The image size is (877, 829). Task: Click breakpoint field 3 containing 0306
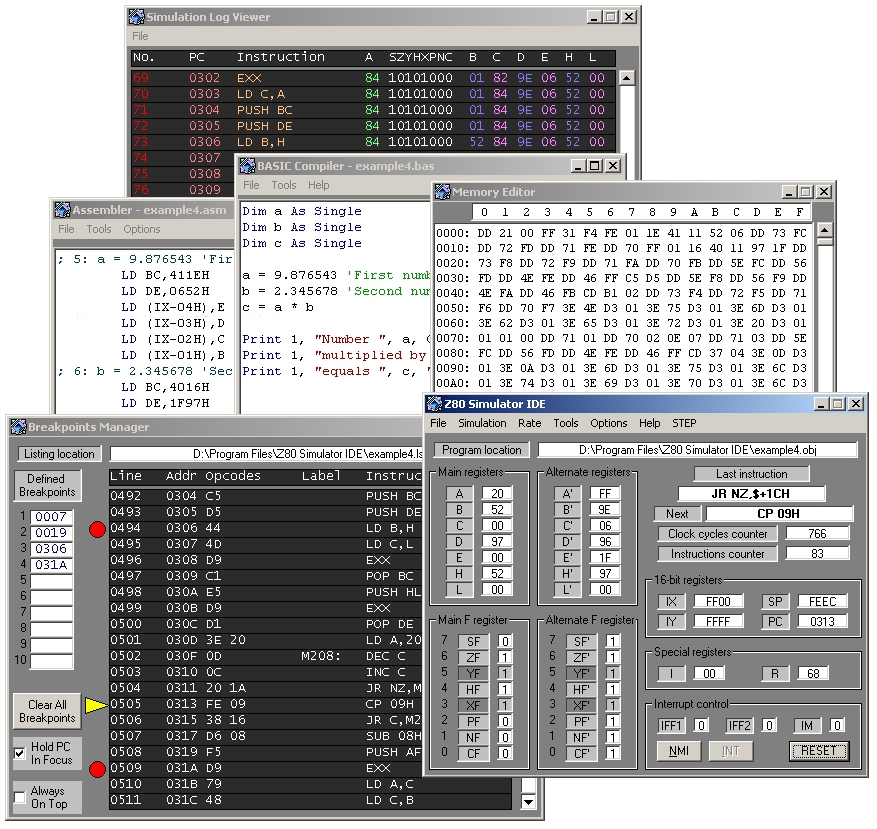click(51, 549)
